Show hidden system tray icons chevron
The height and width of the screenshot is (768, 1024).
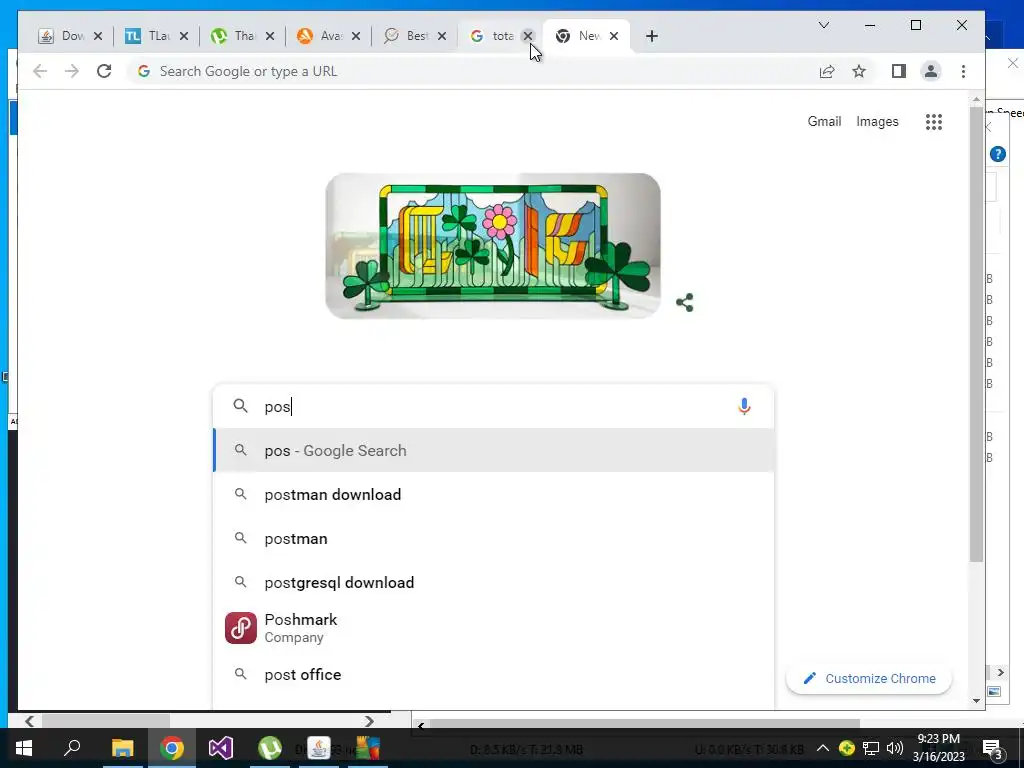point(823,748)
